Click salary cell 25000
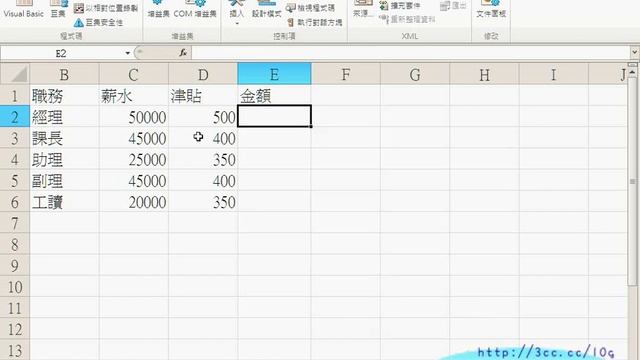640x360 pixels. [133, 159]
